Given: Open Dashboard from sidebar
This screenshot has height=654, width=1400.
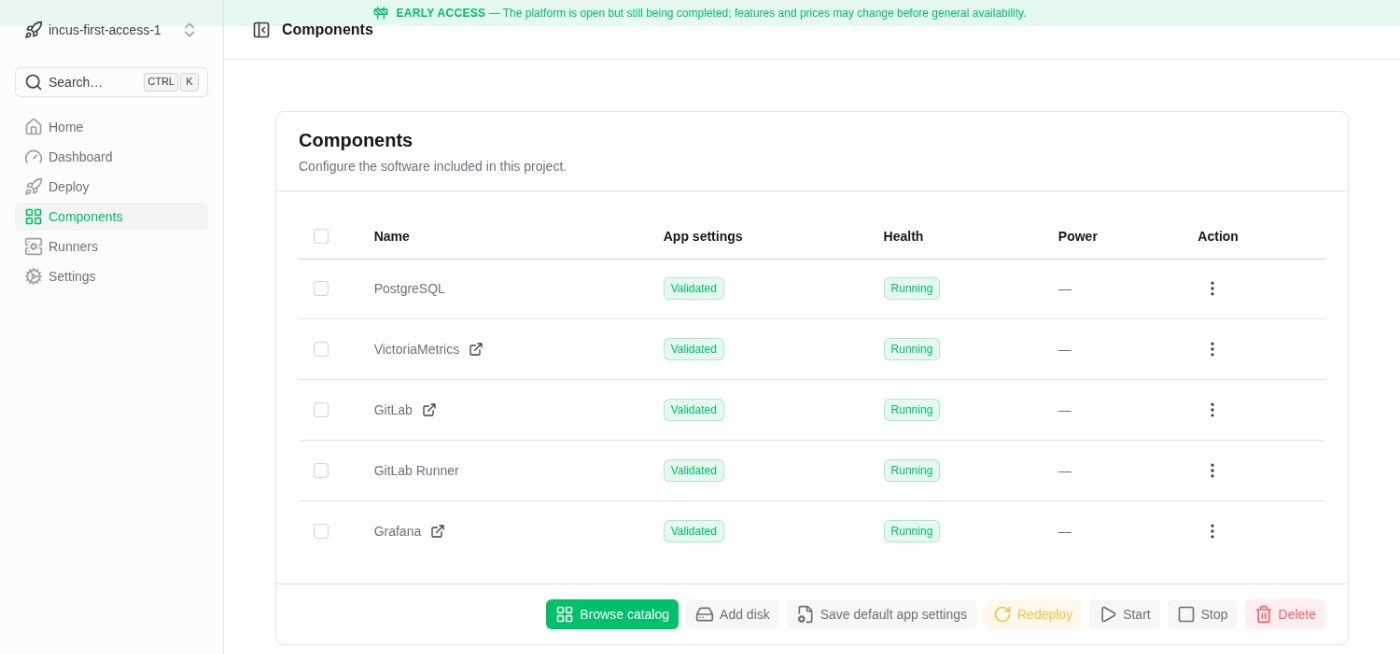Looking at the screenshot, I should pos(111,157).
